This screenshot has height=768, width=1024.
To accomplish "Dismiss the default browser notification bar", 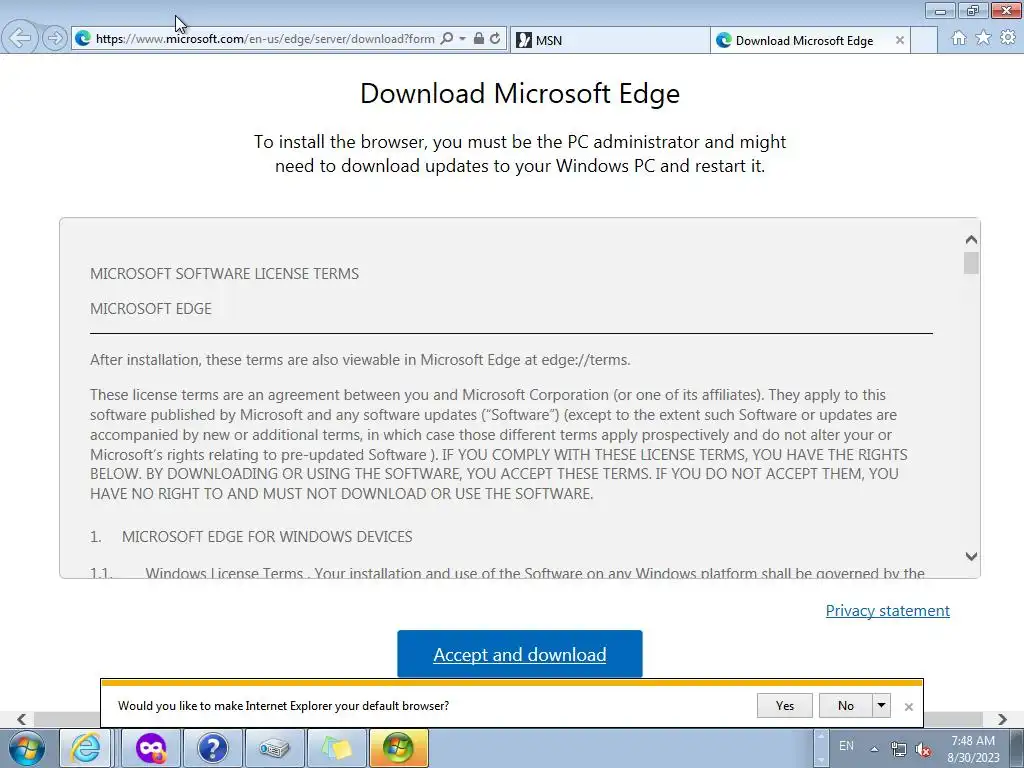I will [x=908, y=707].
